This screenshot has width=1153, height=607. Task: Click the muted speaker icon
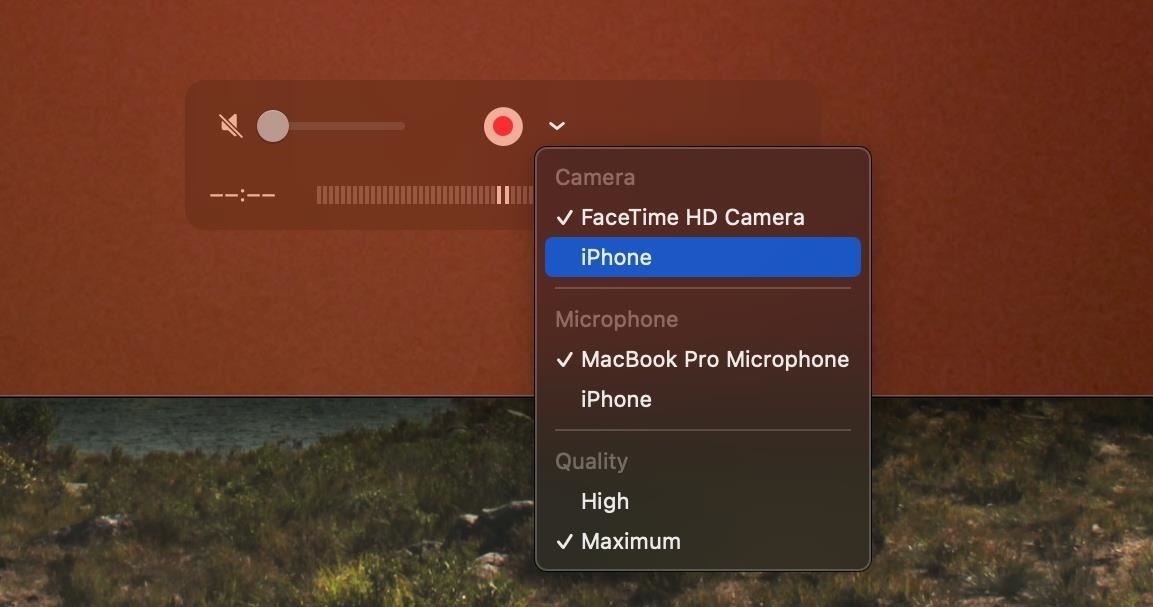pos(231,126)
